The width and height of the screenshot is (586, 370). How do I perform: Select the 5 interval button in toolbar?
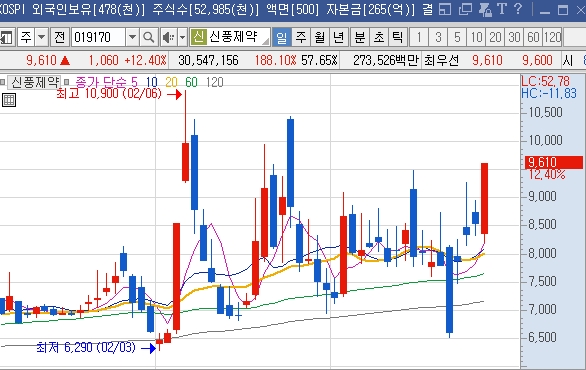pyautogui.click(x=457, y=37)
